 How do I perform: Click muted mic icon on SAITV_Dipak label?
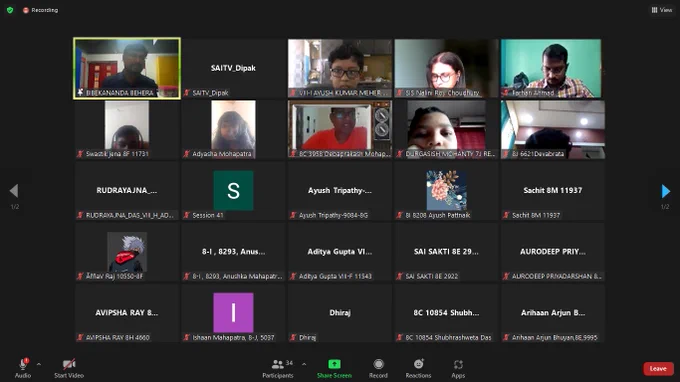tap(186, 92)
